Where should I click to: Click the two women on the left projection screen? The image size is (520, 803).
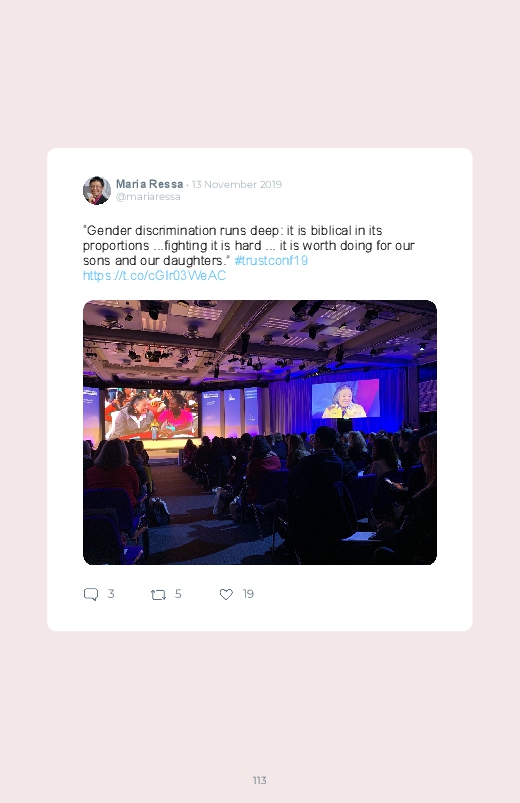point(152,414)
